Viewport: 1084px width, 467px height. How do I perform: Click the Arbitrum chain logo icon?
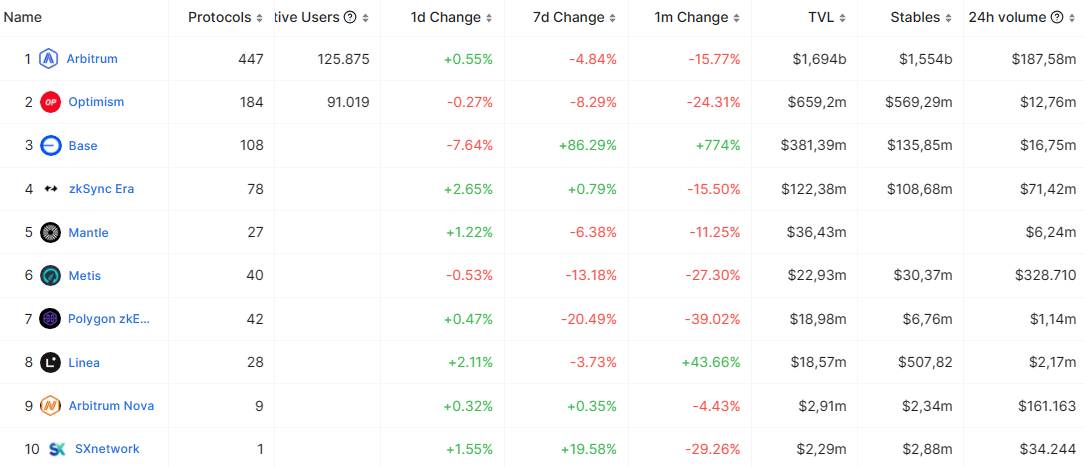48,59
